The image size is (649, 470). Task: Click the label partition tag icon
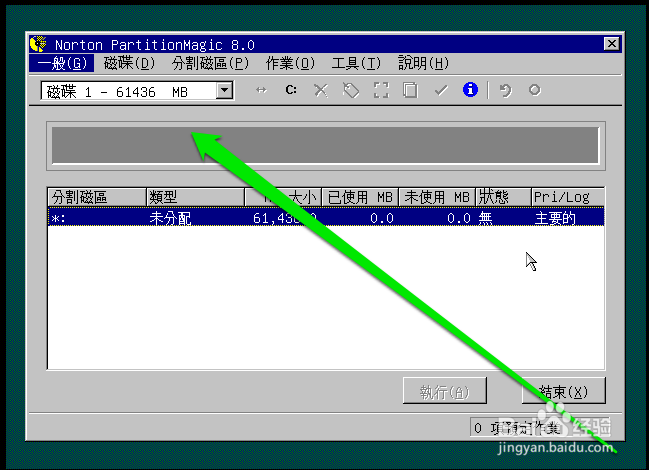[351, 90]
